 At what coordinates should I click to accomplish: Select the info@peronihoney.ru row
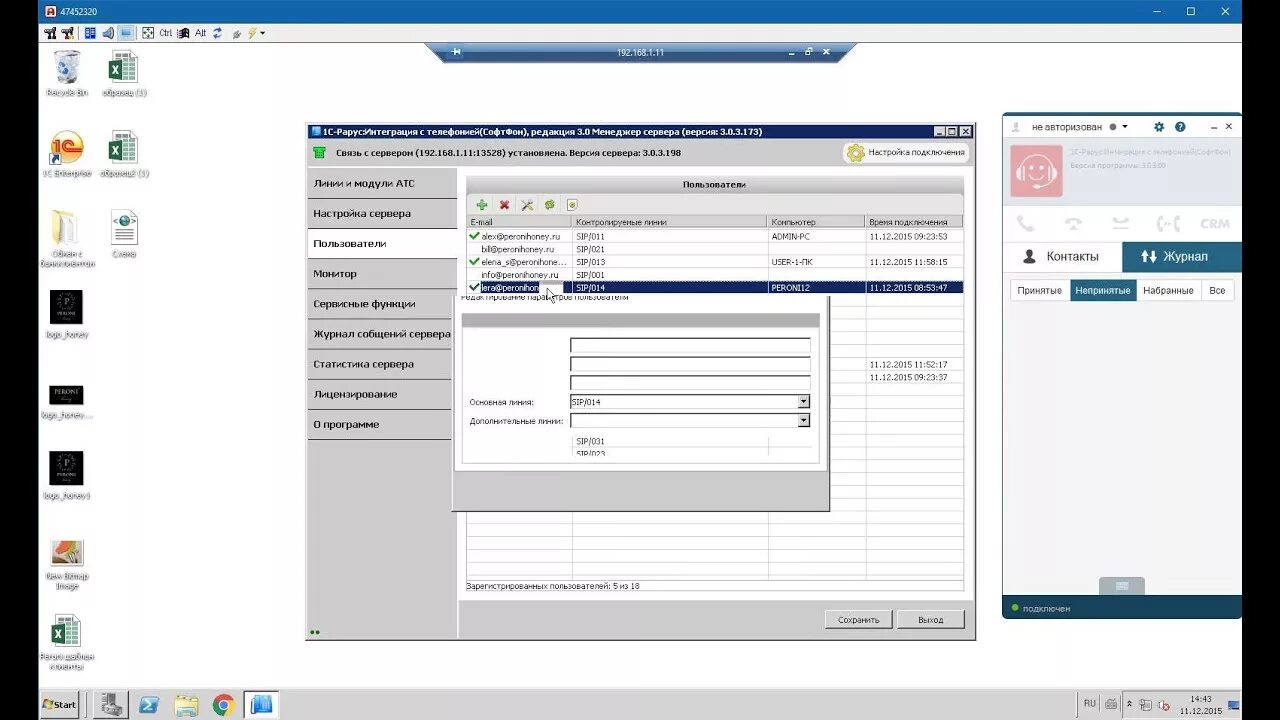[x=715, y=275]
